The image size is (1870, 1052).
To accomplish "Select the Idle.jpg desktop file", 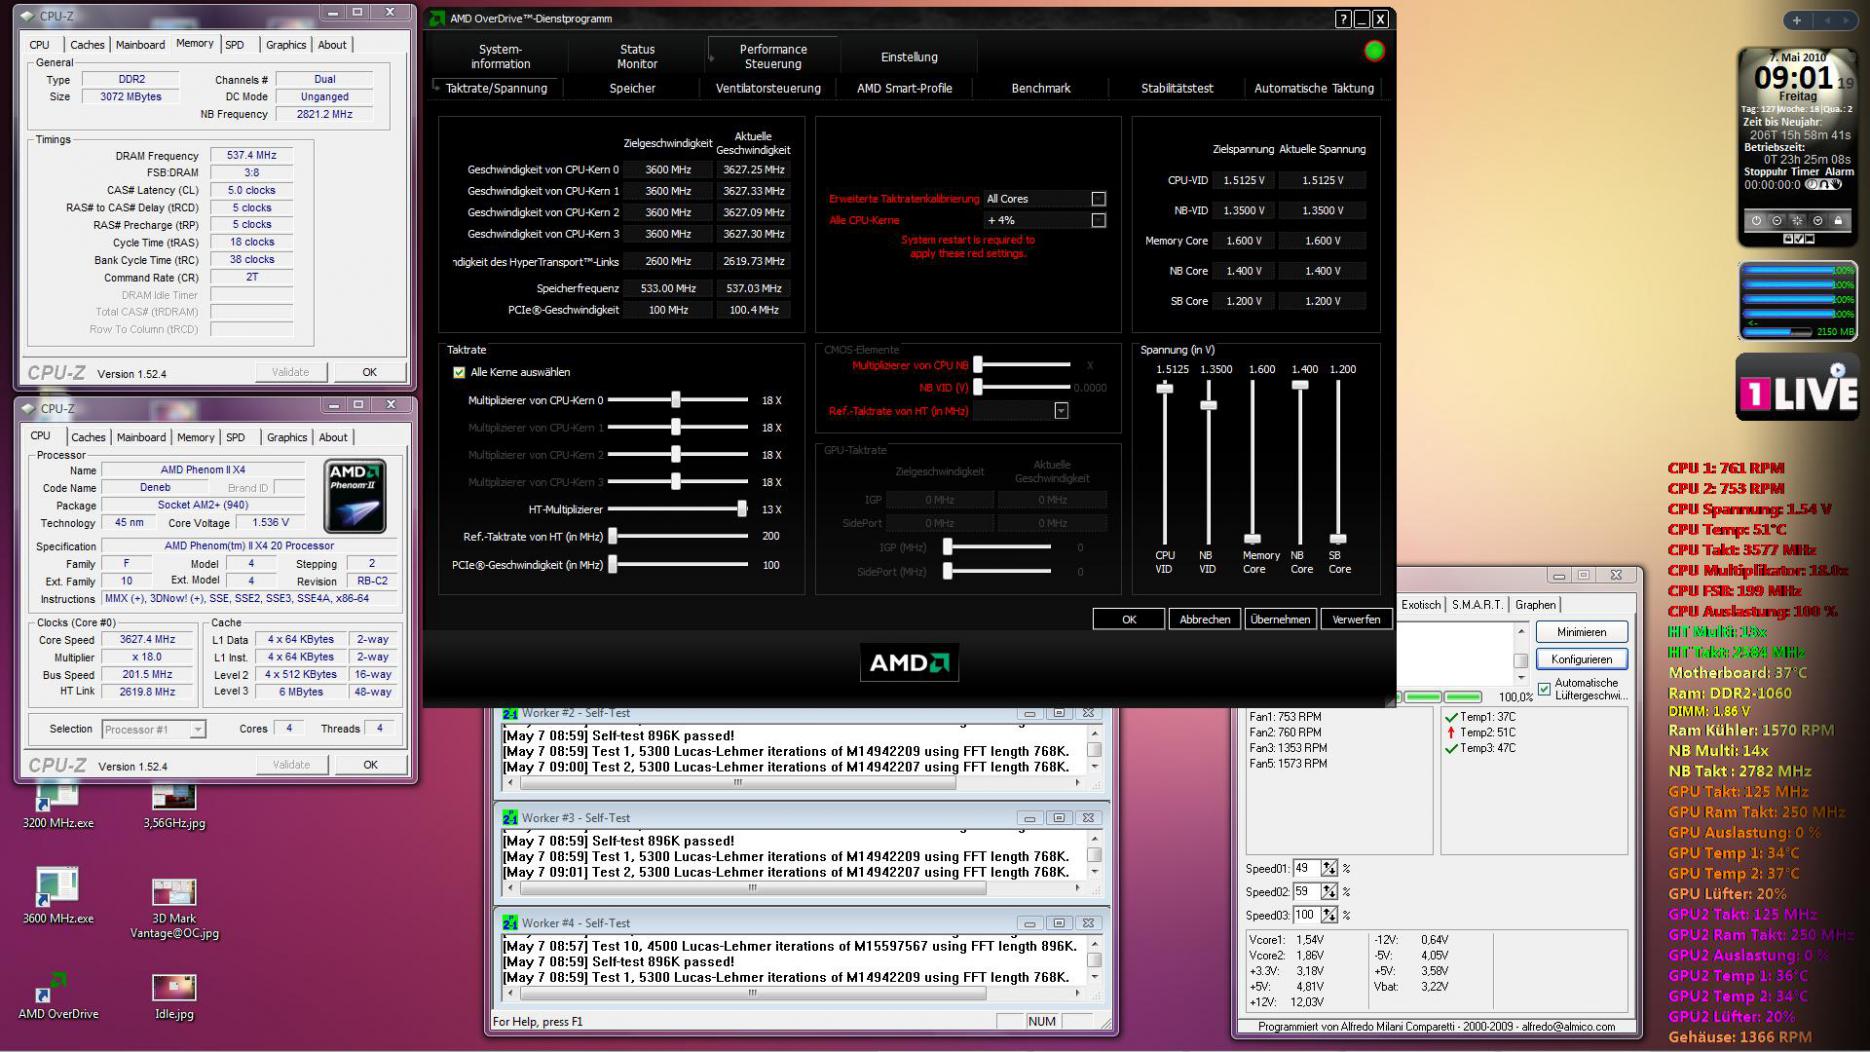I will tap(174, 996).
